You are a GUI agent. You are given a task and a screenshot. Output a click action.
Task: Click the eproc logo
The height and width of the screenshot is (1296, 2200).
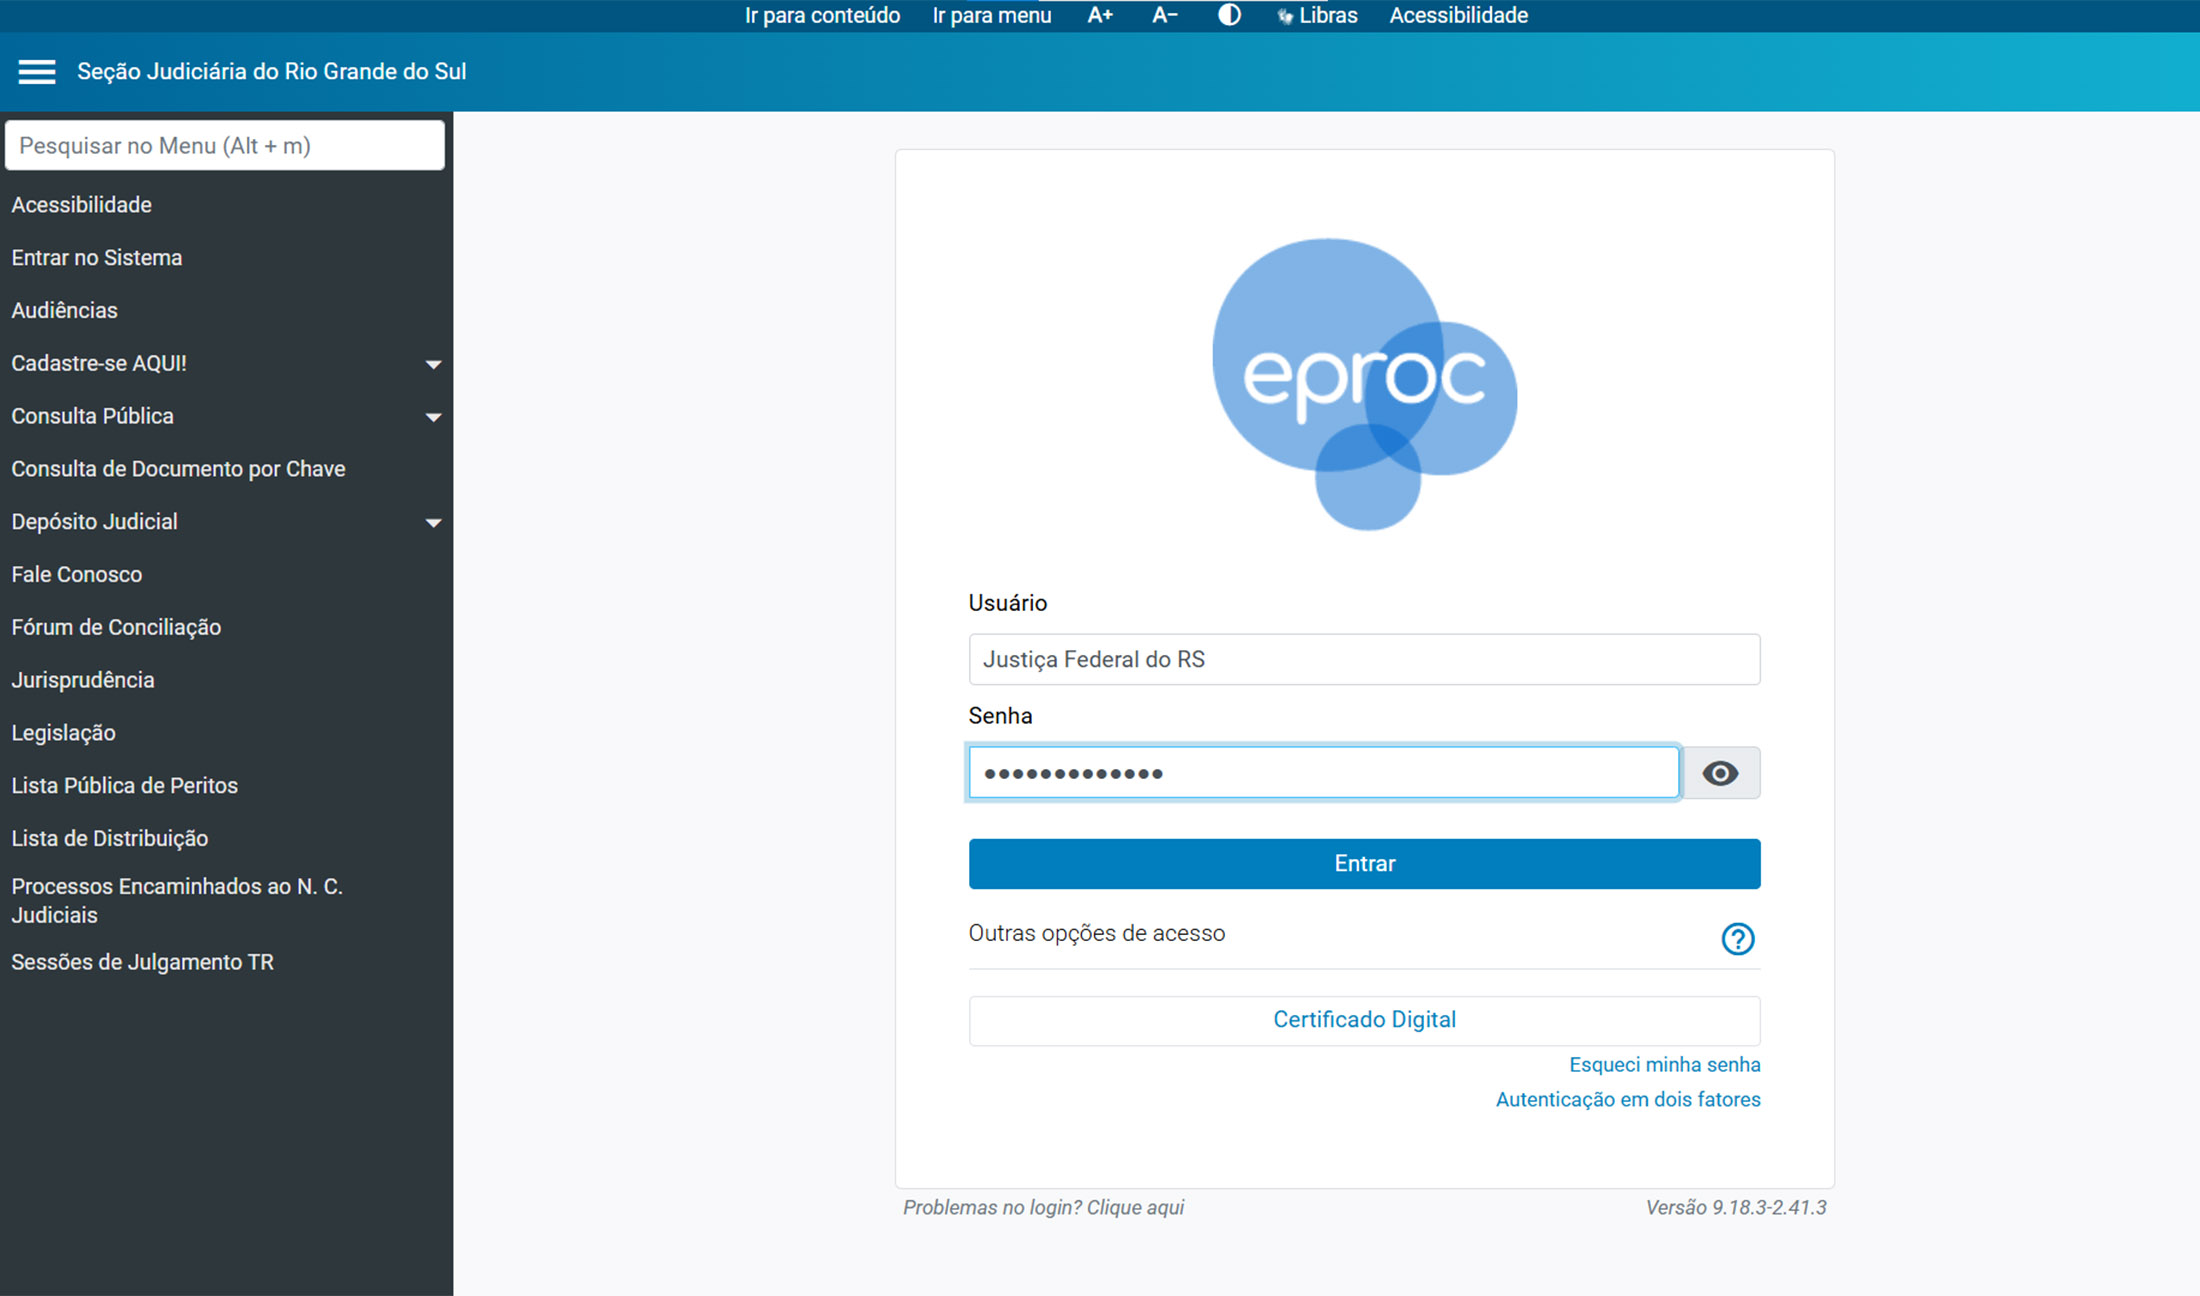[1364, 383]
